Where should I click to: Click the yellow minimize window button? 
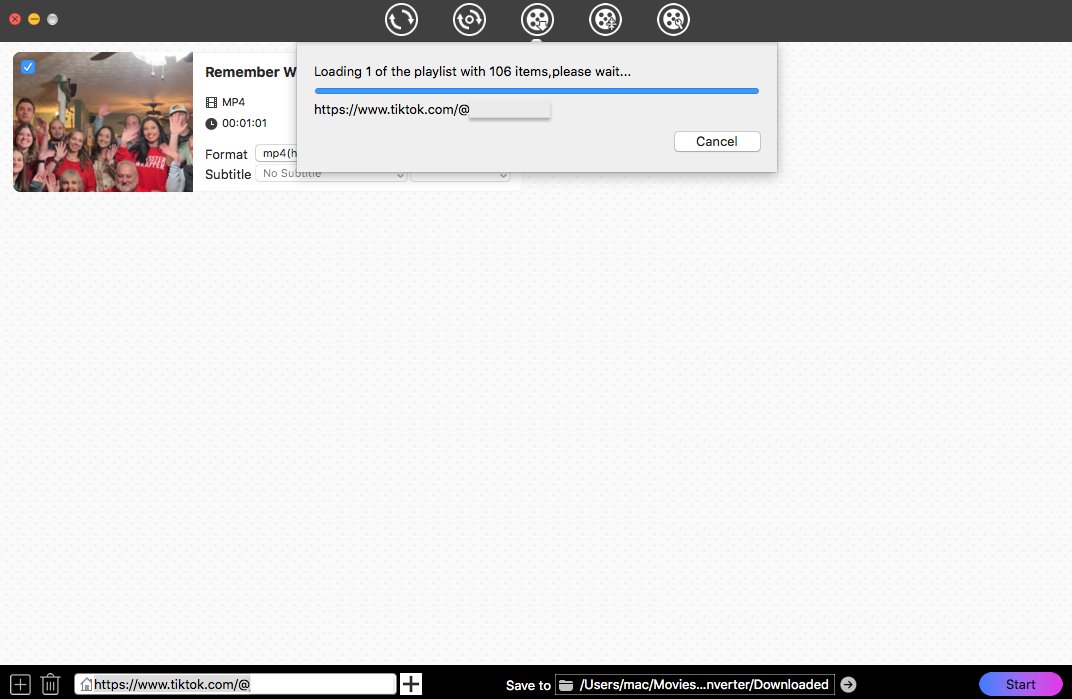(x=34, y=19)
